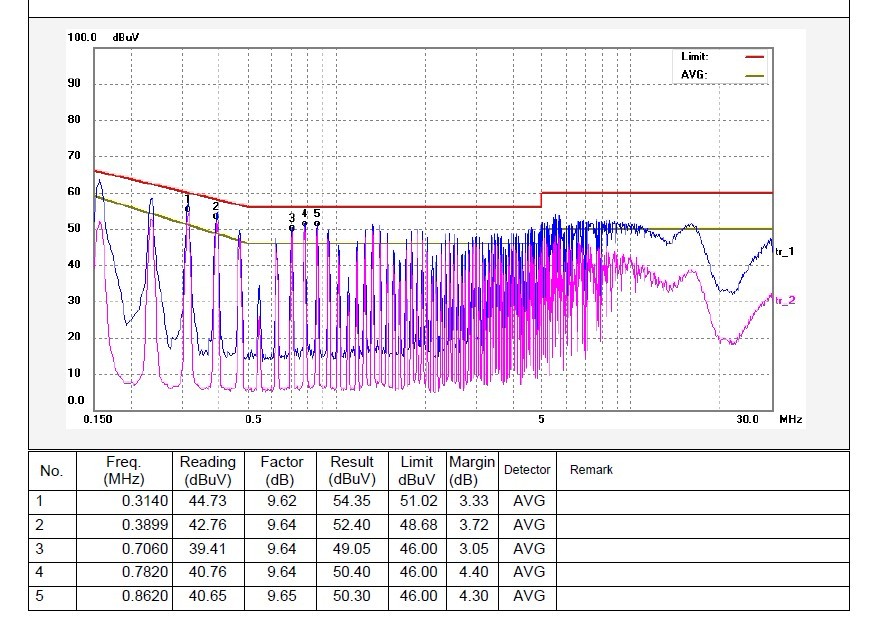The height and width of the screenshot is (622, 885).
Task: Click the "30.0" x-axis end label
Action: click(747, 419)
